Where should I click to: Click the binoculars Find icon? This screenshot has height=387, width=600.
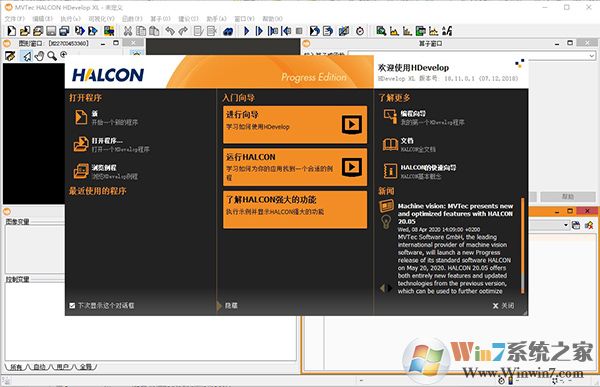tap(228, 31)
